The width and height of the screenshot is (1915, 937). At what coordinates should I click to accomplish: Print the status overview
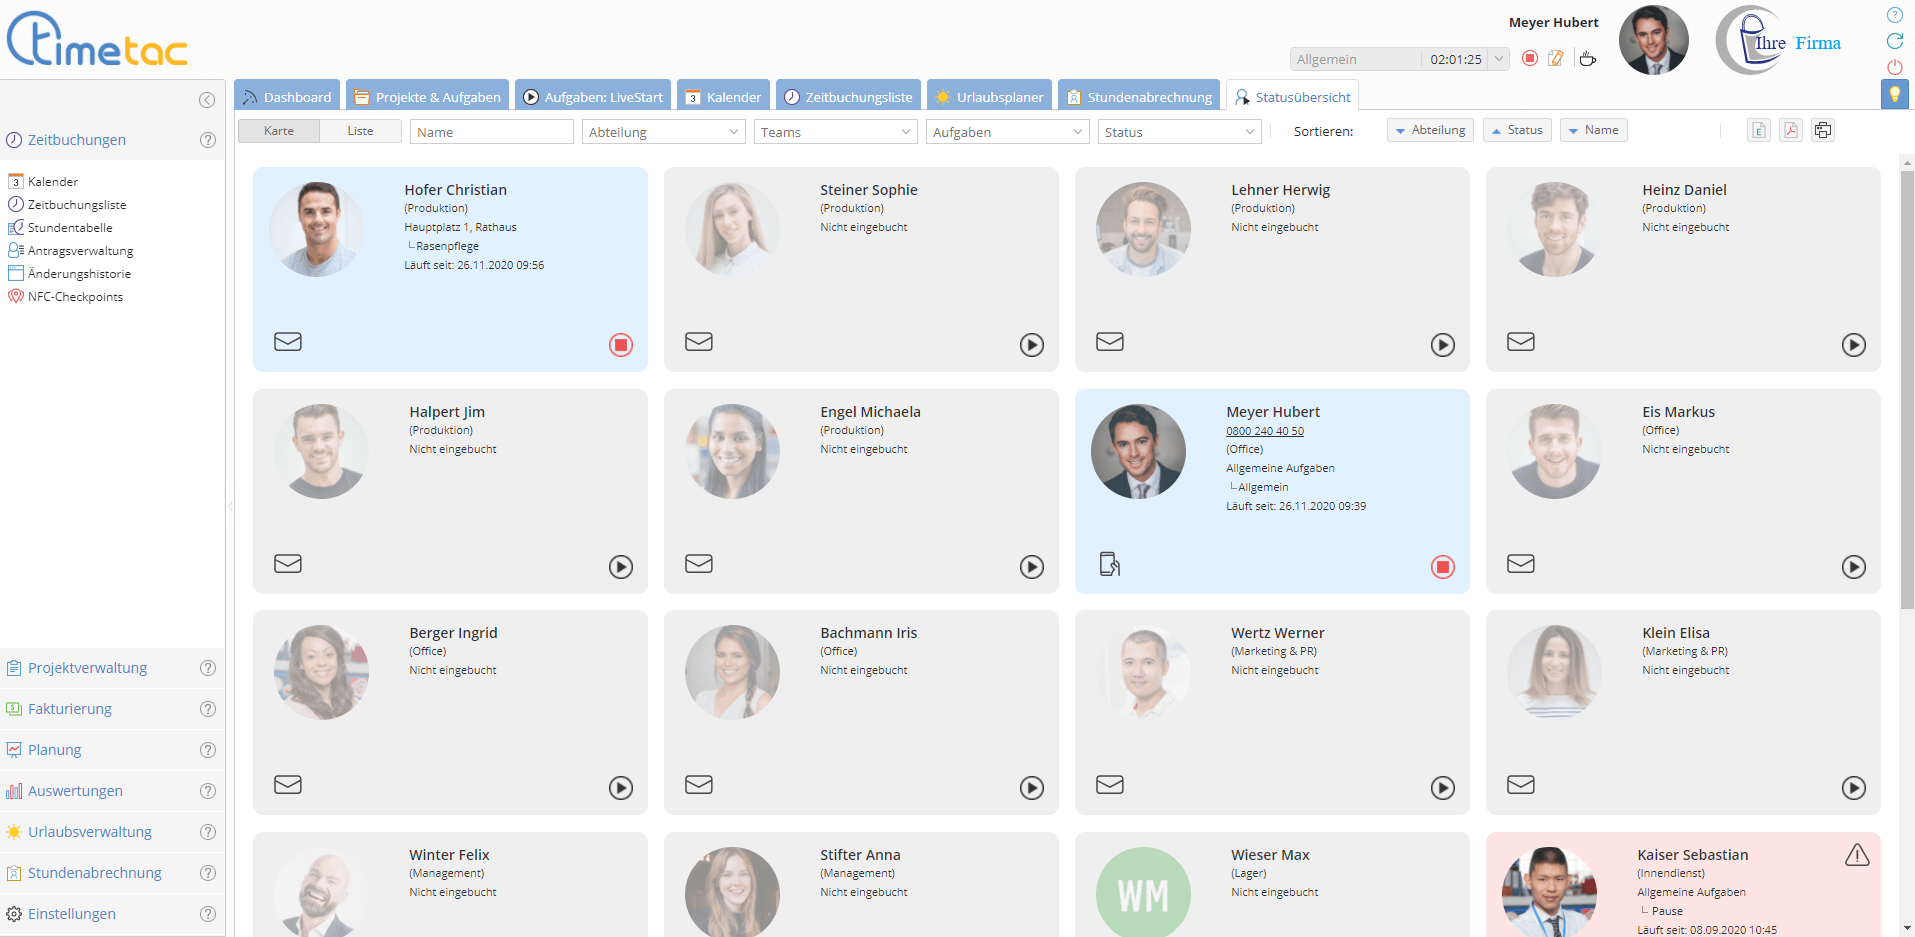(1823, 131)
